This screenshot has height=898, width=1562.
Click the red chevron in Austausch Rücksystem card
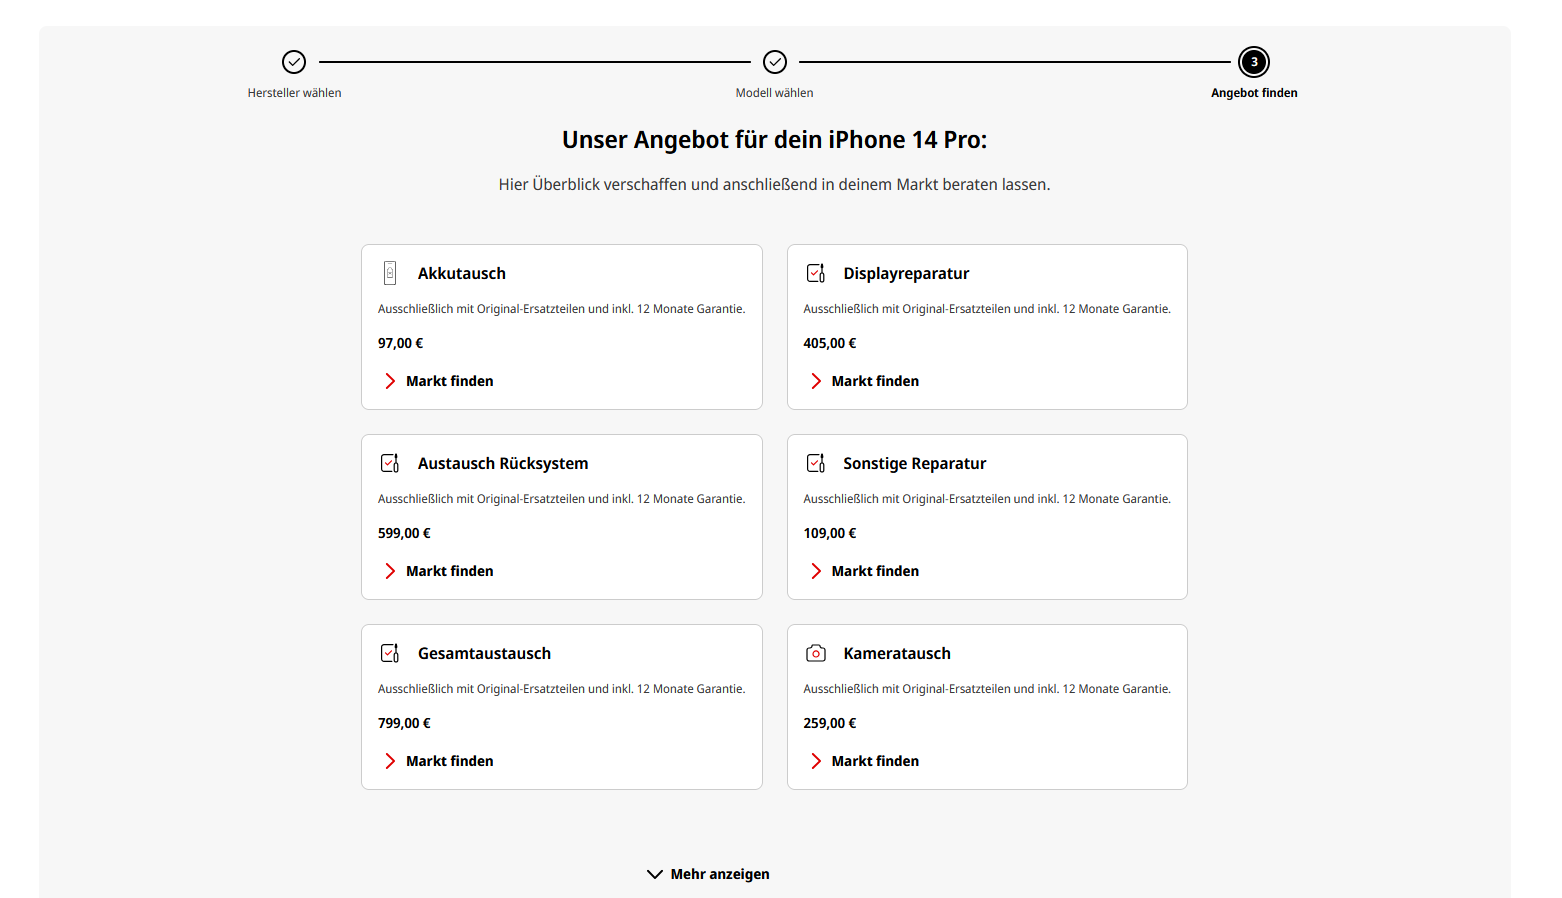[x=390, y=571]
